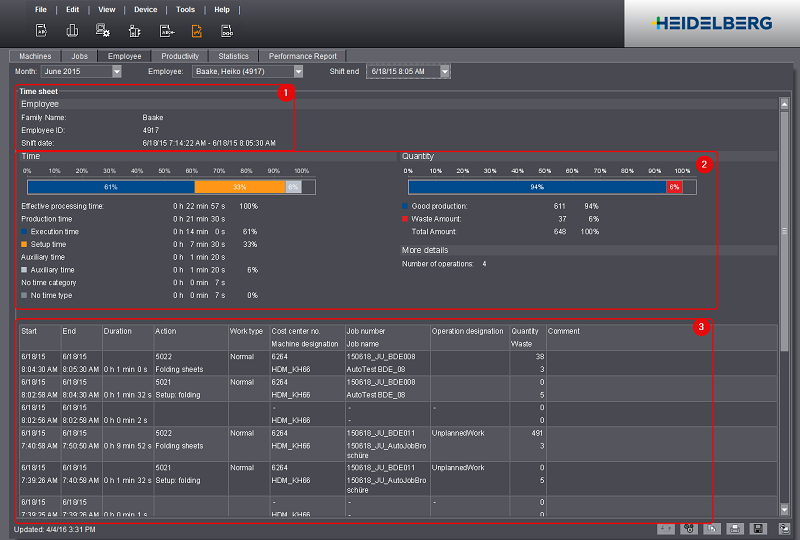
Task: Click the printing press machine toolbar icon
Action: point(134,31)
